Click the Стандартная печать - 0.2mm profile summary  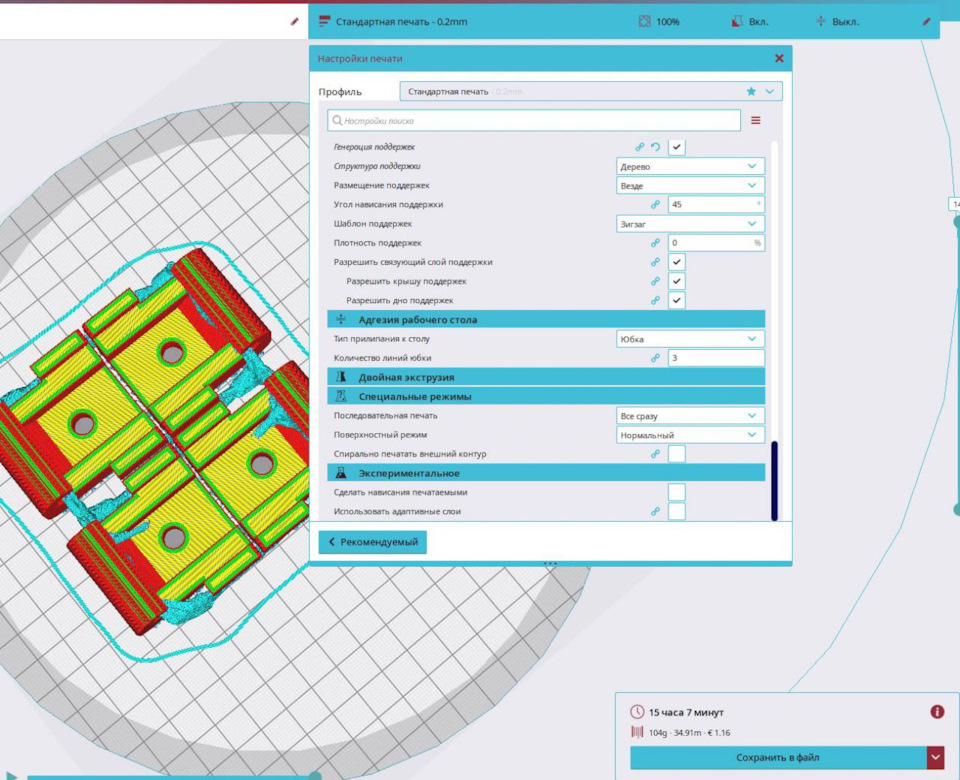pos(401,21)
